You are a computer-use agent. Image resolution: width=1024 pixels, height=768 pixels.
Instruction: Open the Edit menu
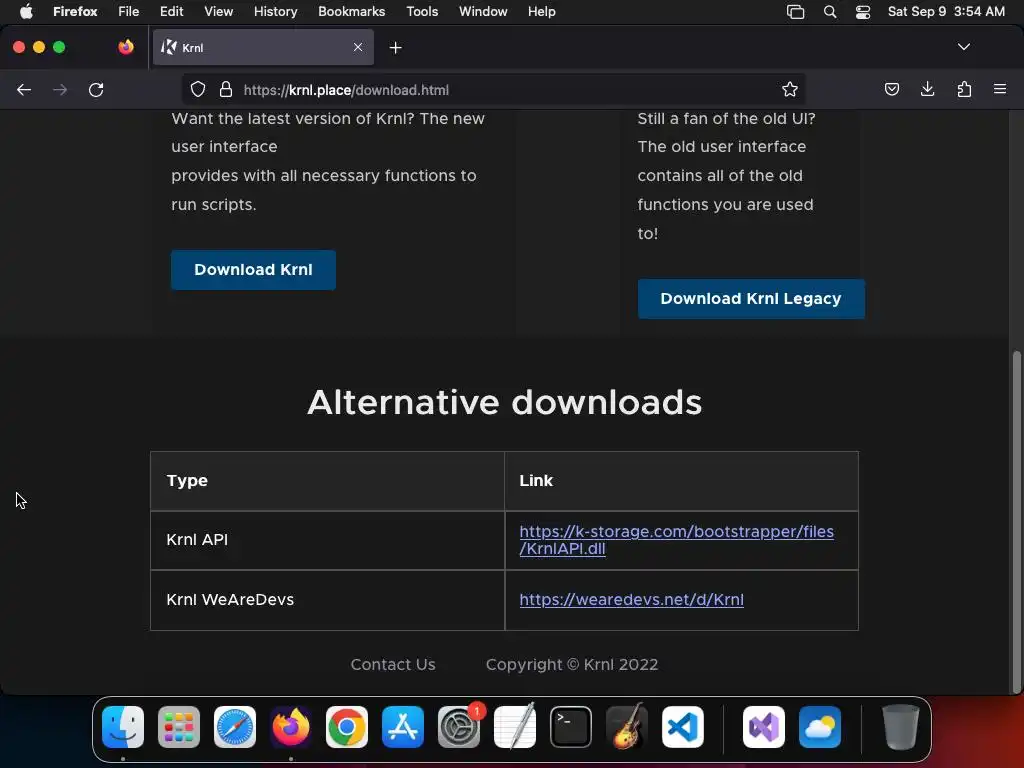point(171,12)
